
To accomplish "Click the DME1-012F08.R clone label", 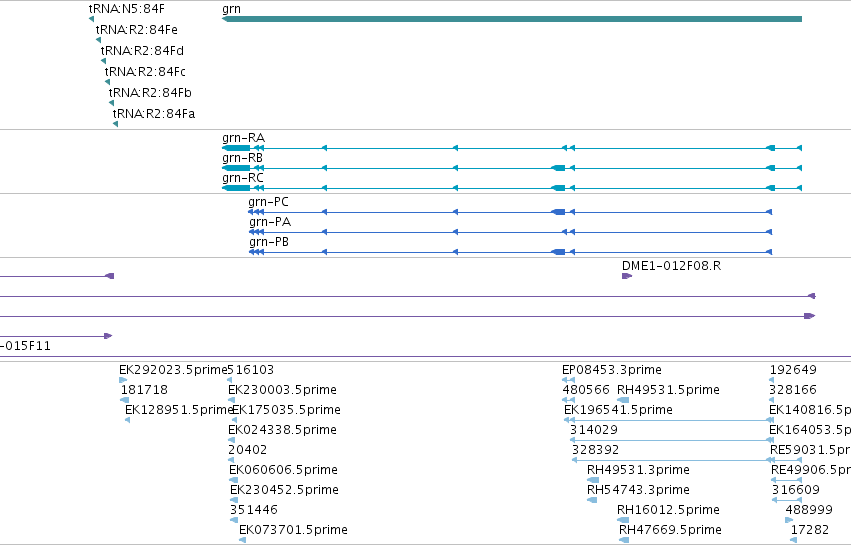I will tap(671, 266).
